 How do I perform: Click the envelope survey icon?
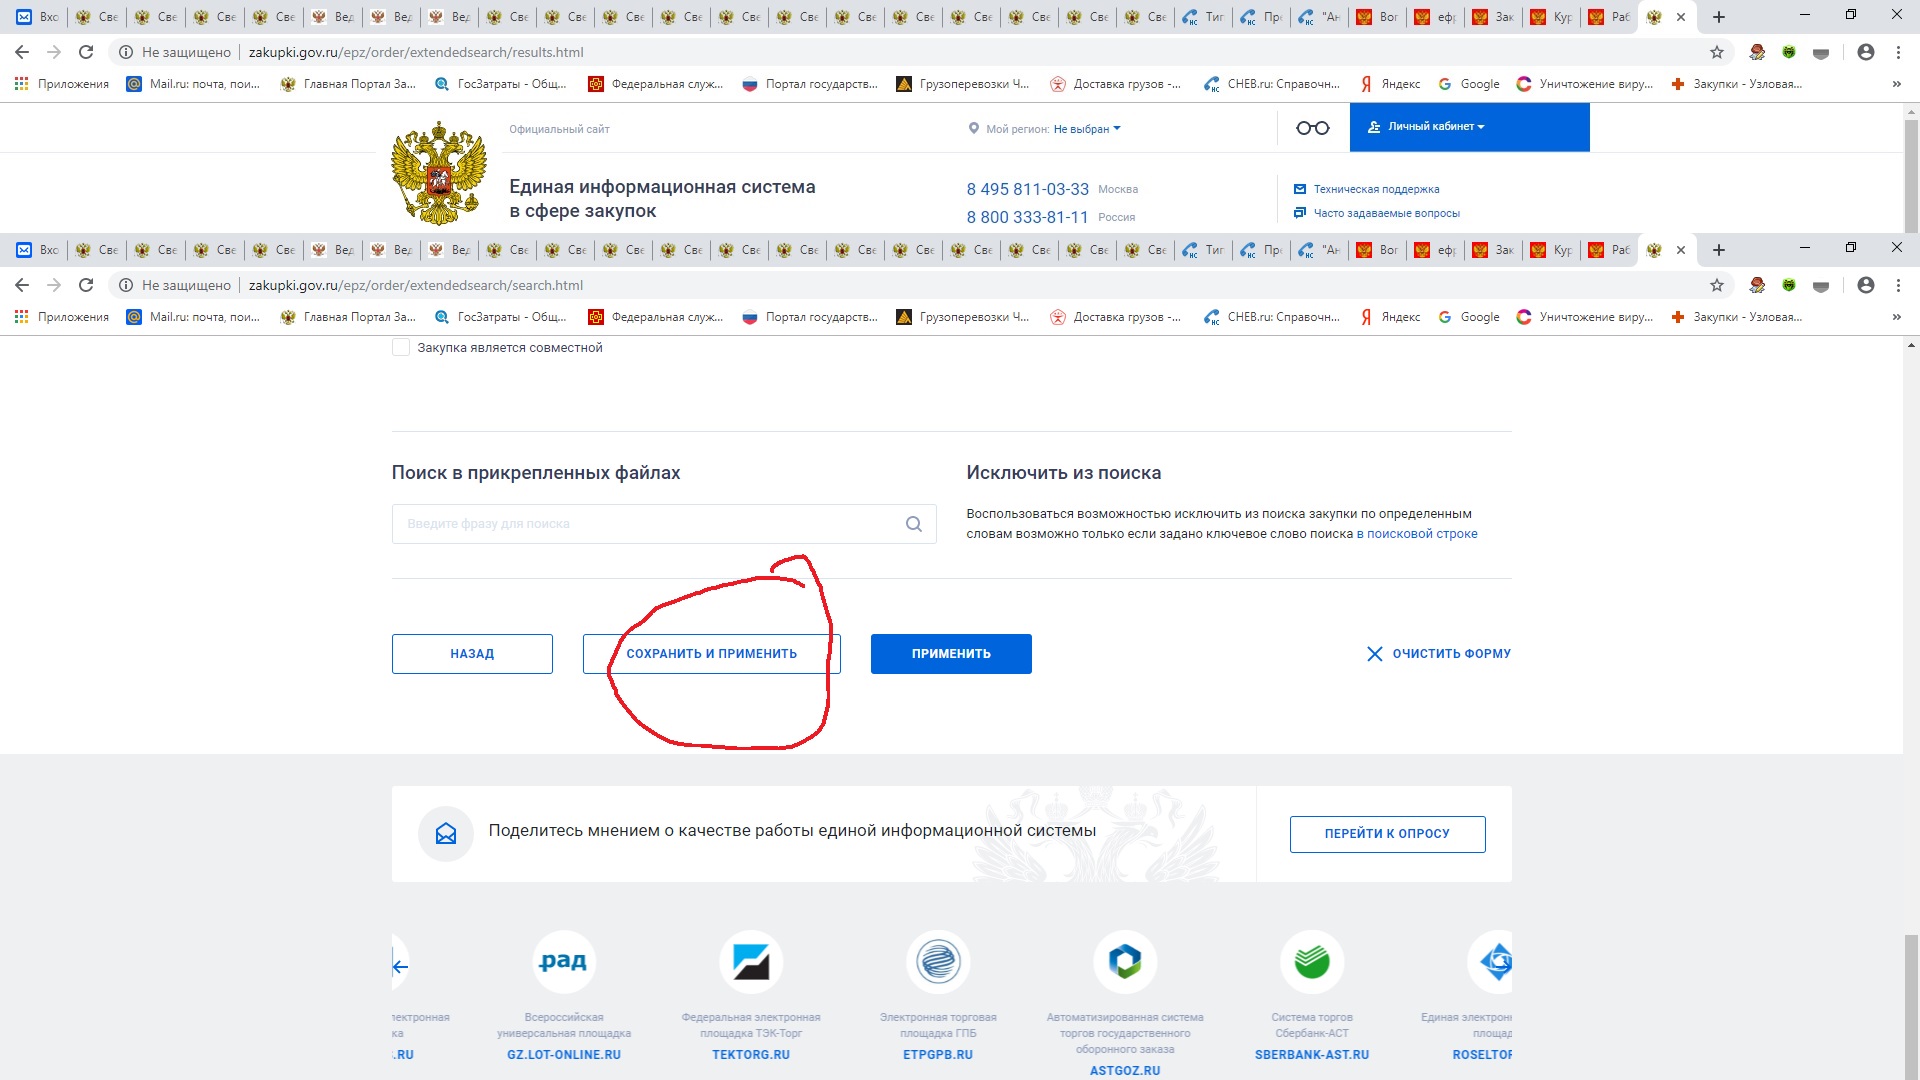click(x=446, y=834)
